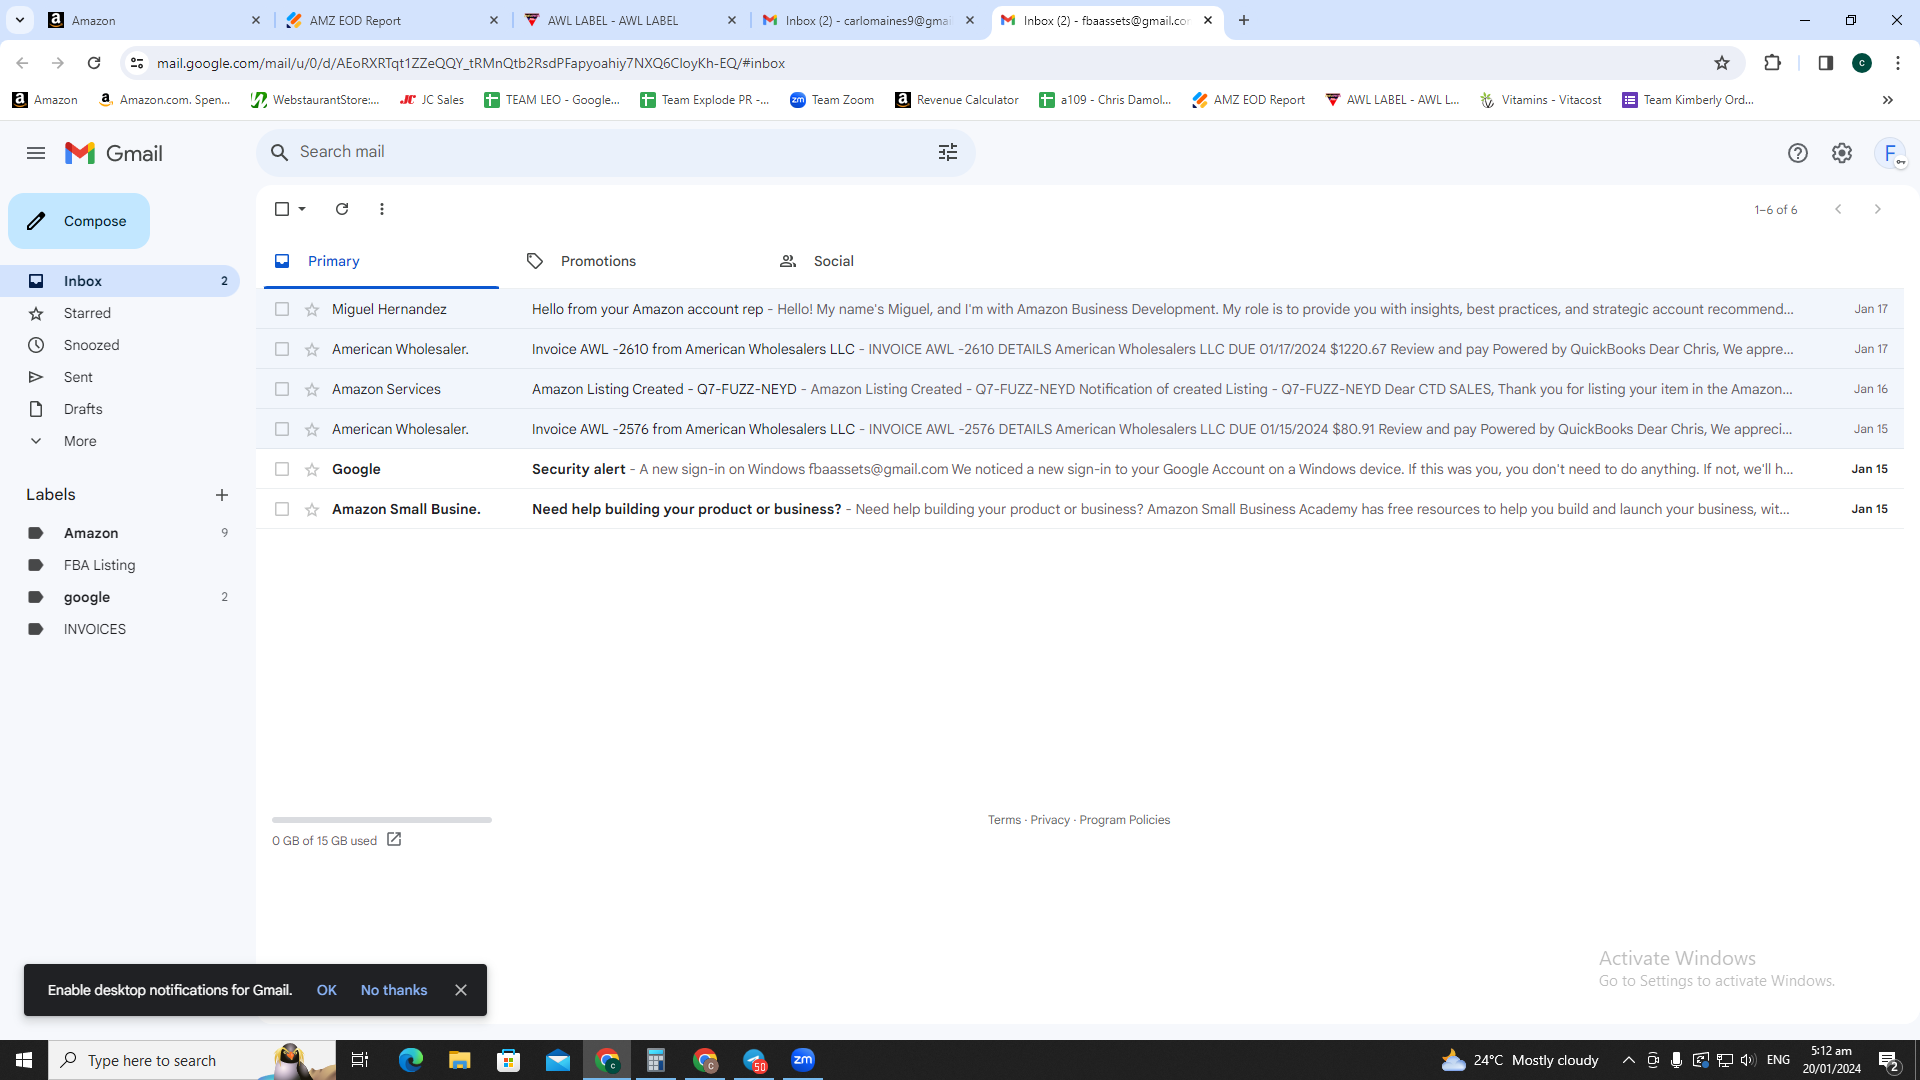
Task: Open the Privacy link
Action: click(1050, 820)
